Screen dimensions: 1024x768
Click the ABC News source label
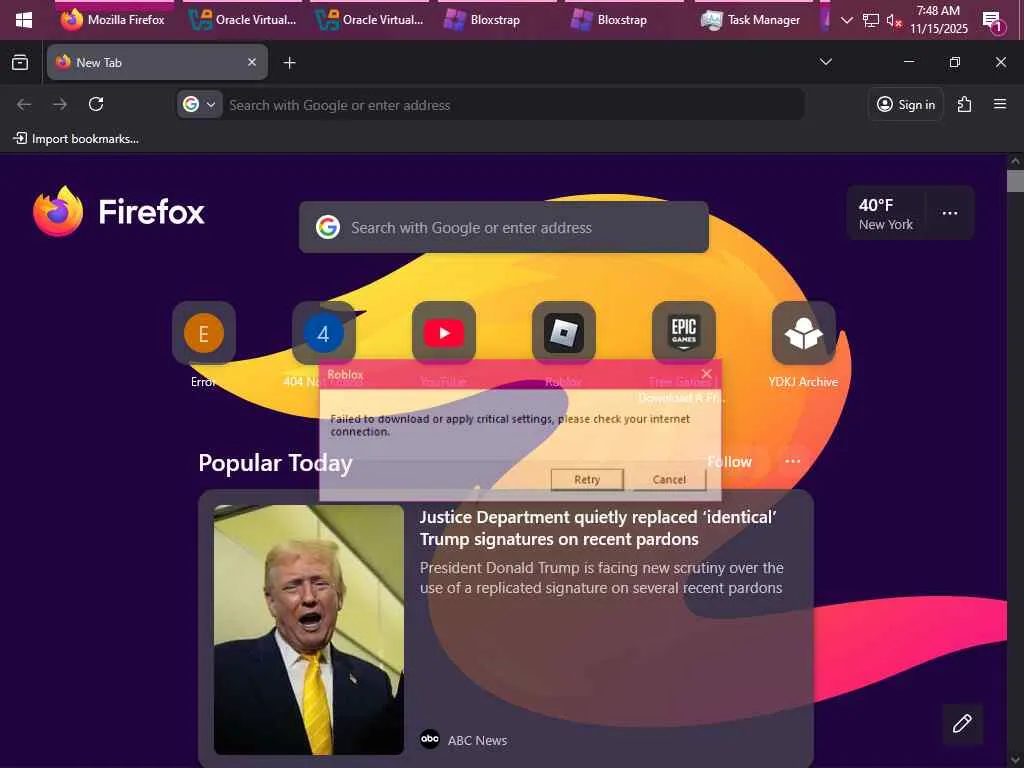click(477, 741)
